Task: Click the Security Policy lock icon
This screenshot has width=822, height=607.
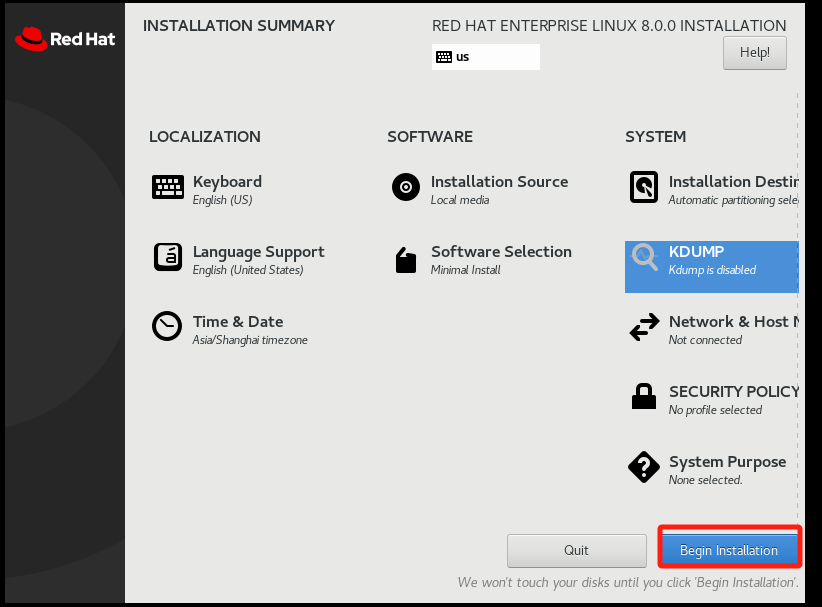Action: pyautogui.click(x=644, y=396)
